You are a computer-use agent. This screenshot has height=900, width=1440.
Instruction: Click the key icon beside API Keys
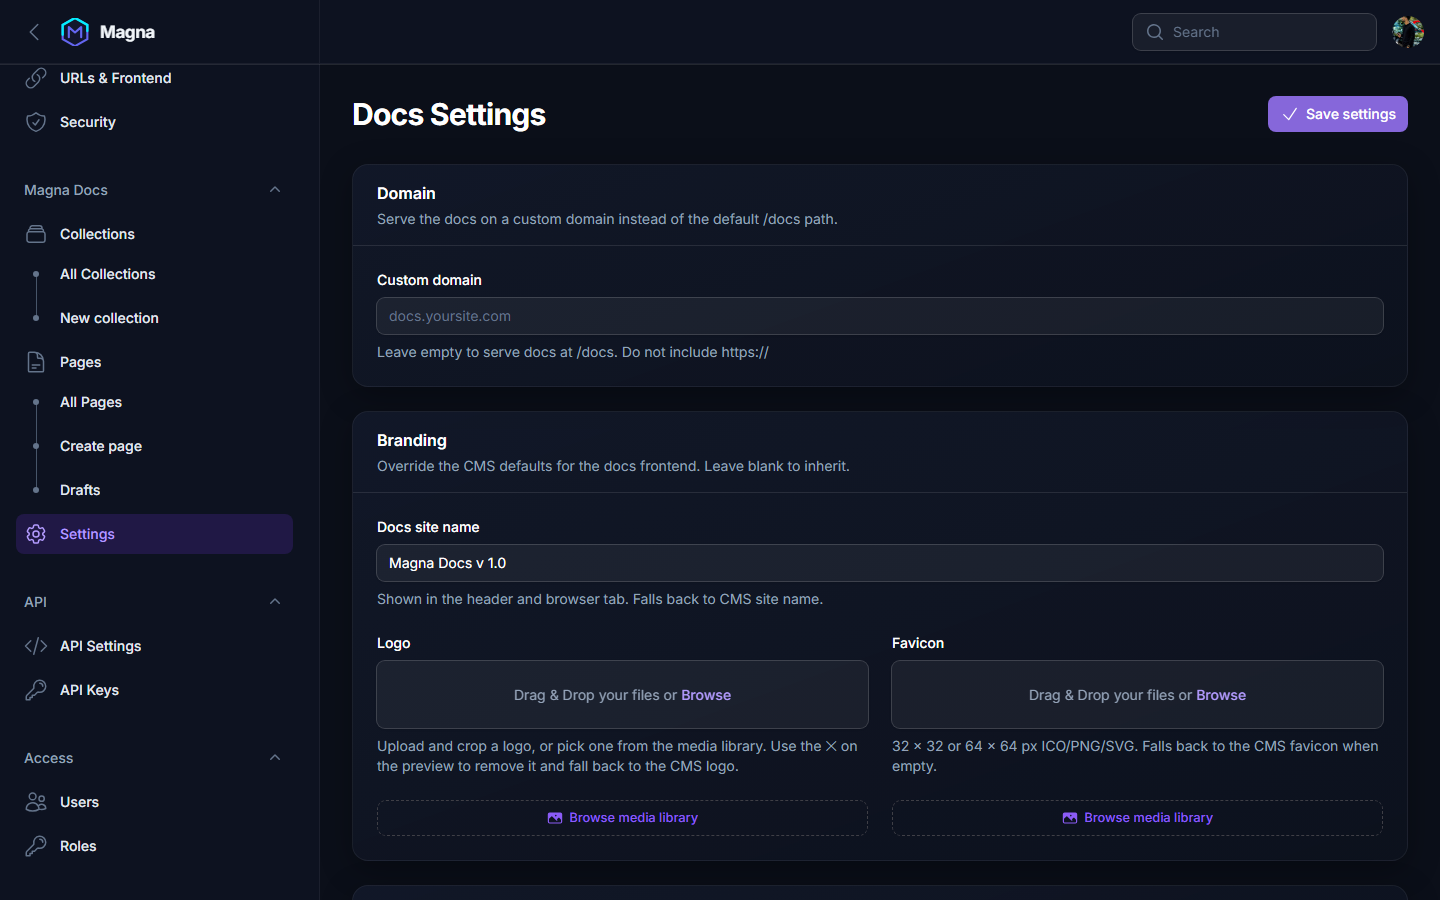(36, 690)
